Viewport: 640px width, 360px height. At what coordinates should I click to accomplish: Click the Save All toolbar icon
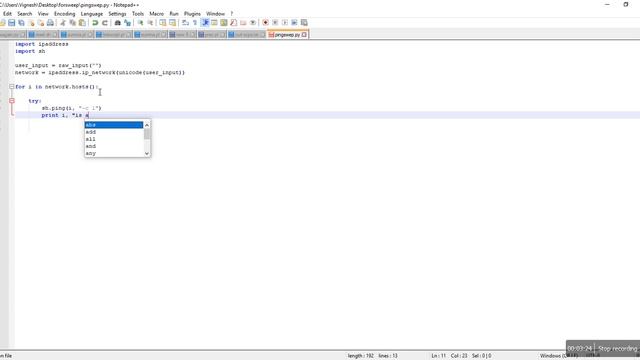(21, 23)
